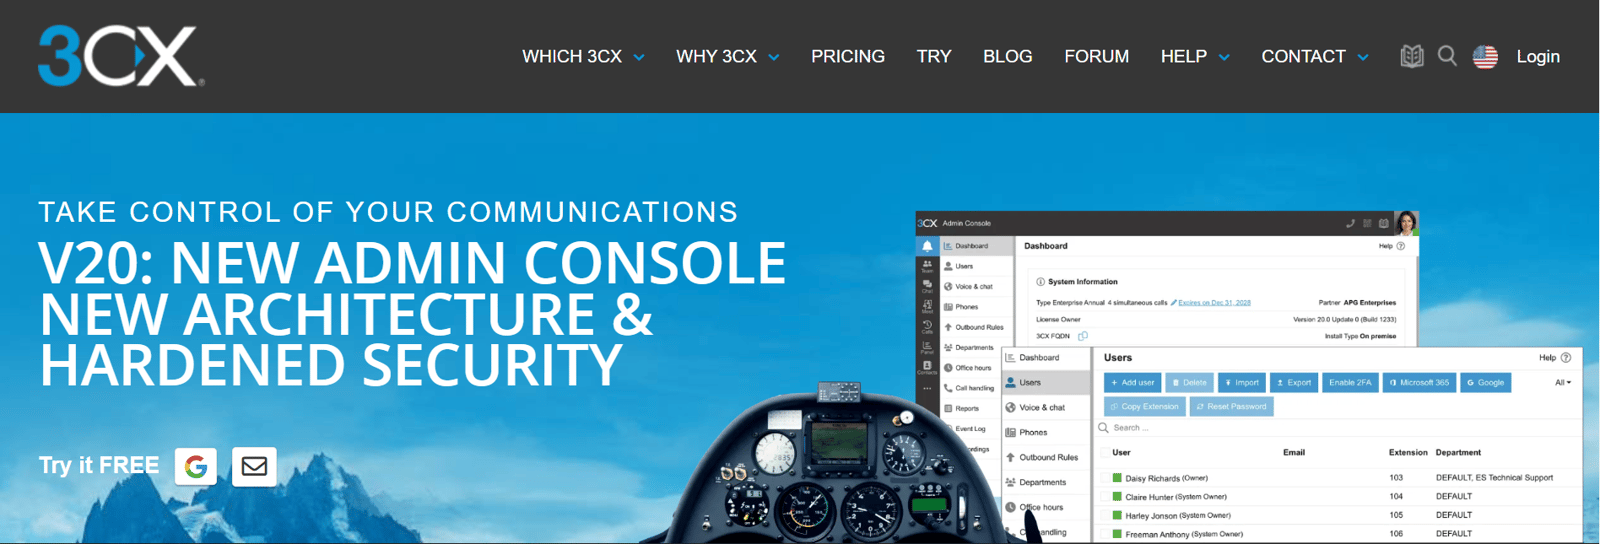This screenshot has width=1600, height=544.
Task: Click the Import button
Action: click(x=1242, y=382)
